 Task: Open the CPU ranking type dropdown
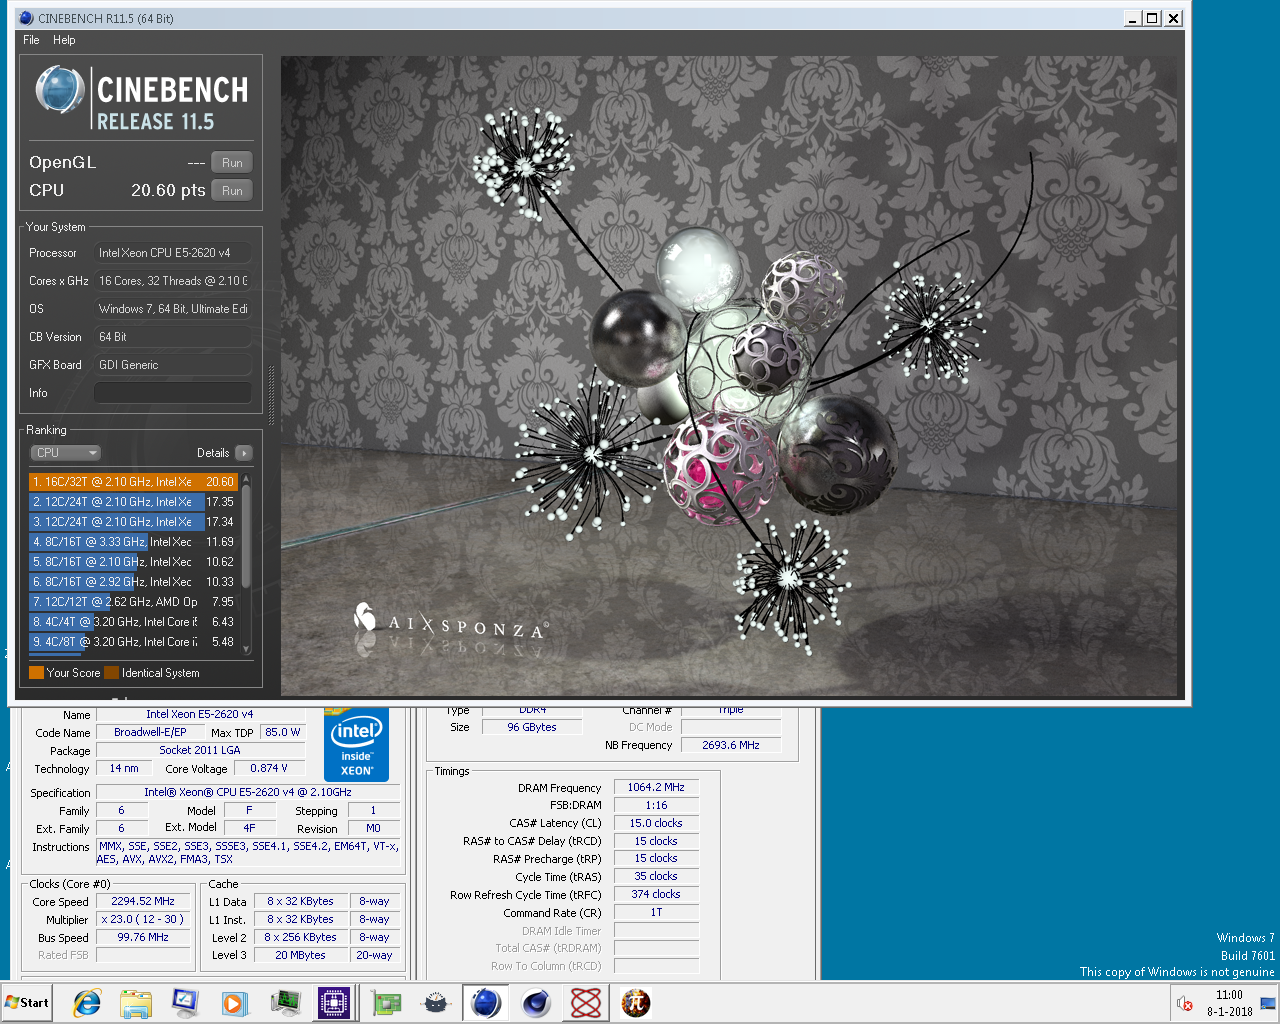click(x=65, y=453)
